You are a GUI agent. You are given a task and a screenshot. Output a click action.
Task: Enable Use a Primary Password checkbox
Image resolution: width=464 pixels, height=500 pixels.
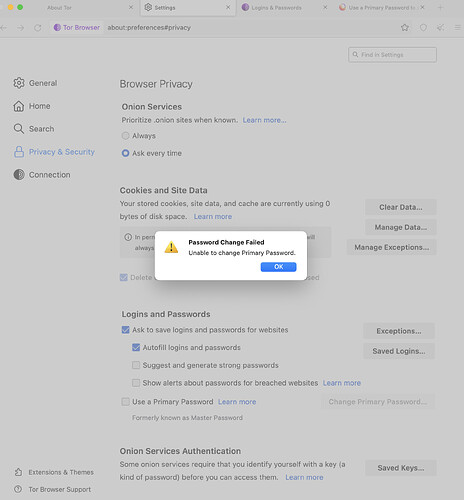pyautogui.click(x=125, y=402)
